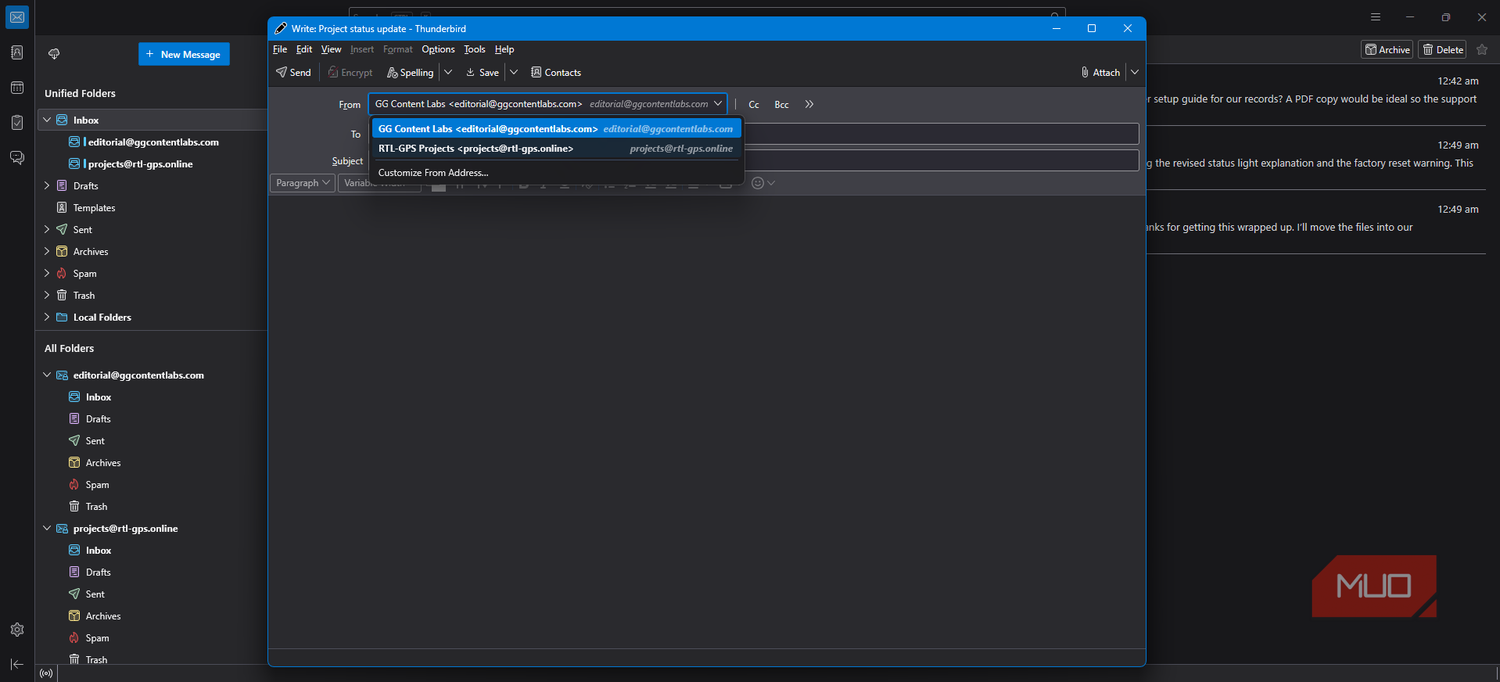This screenshot has height=682, width=1500.
Task: Collapse the Unified Inbox tree
Action: [46, 120]
